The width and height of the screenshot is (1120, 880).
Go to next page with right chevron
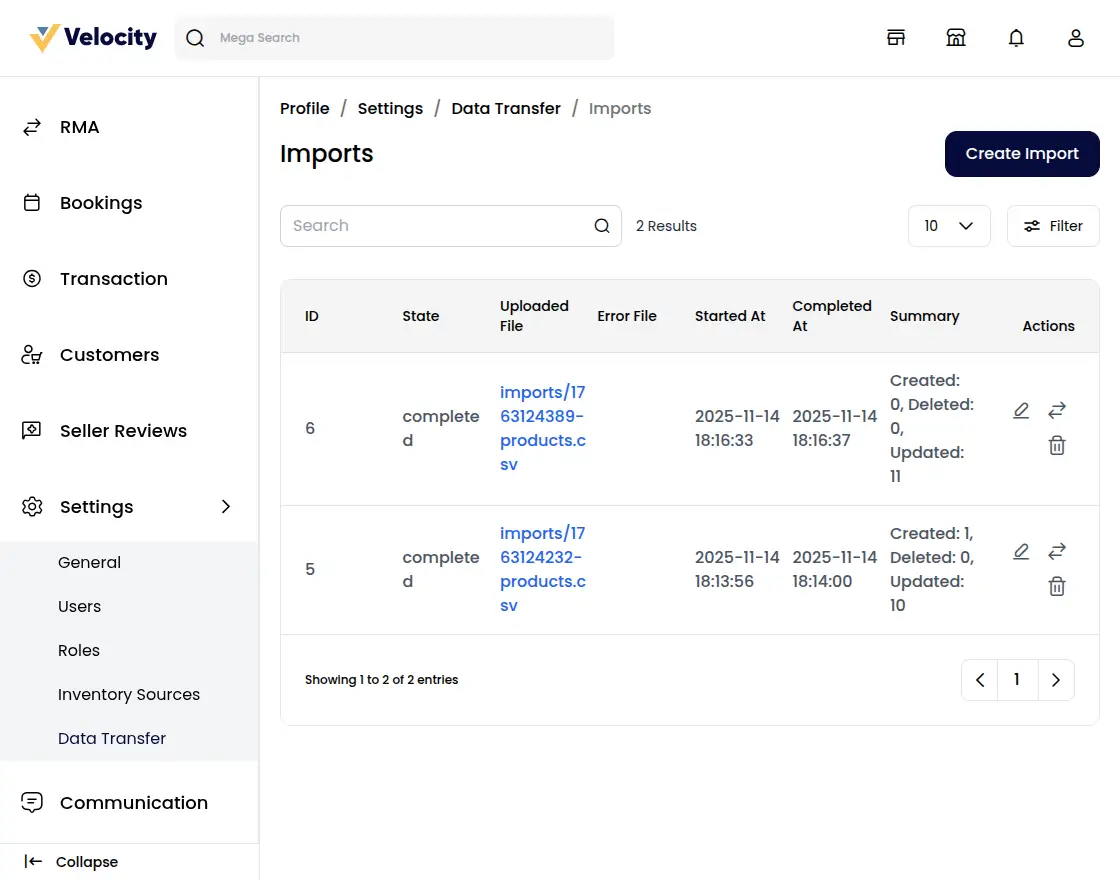point(1056,679)
